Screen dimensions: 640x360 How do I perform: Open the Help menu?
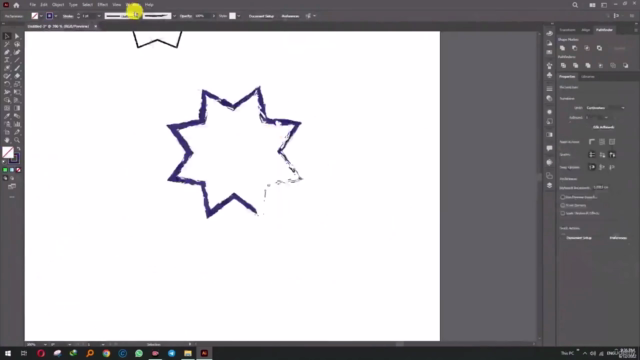coord(149,5)
